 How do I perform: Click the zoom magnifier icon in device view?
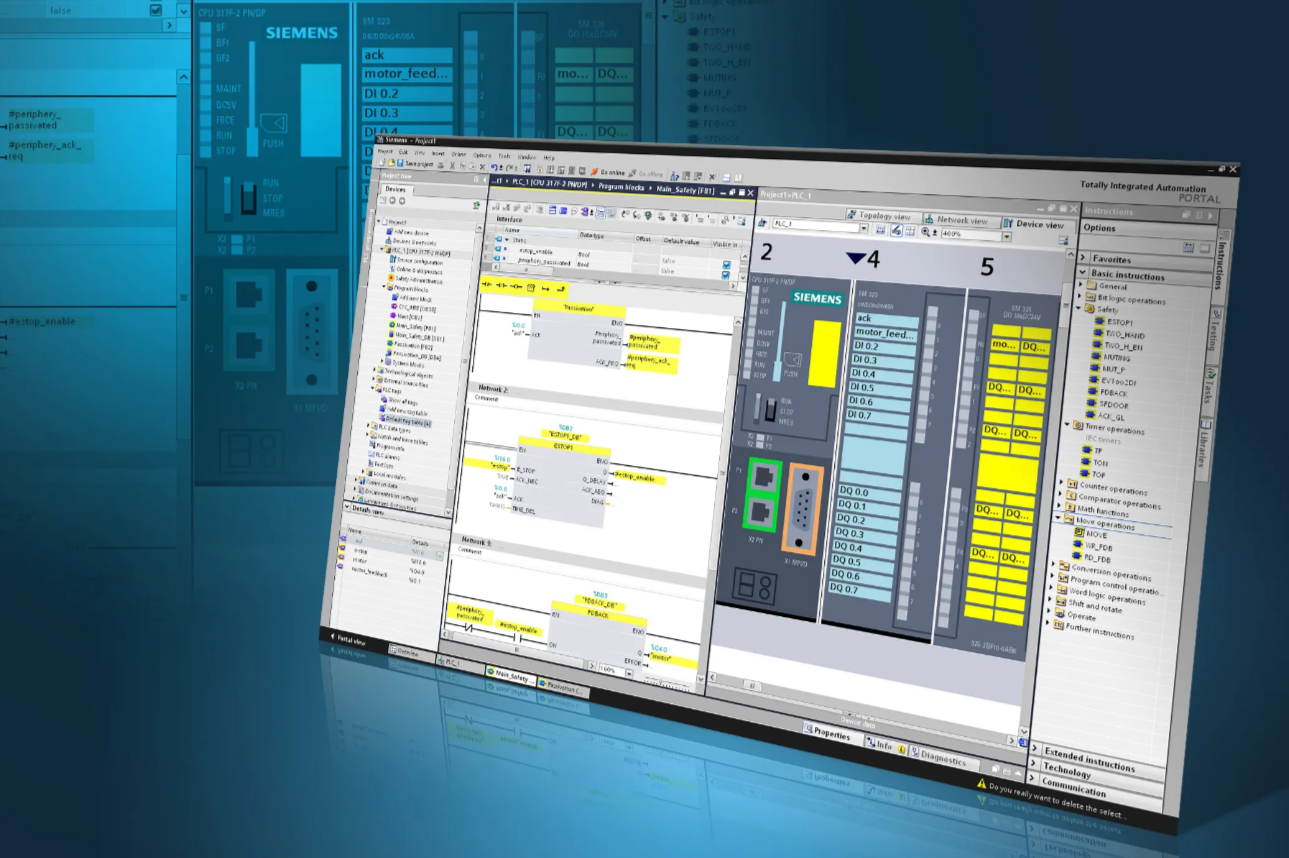tap(925, 232)
